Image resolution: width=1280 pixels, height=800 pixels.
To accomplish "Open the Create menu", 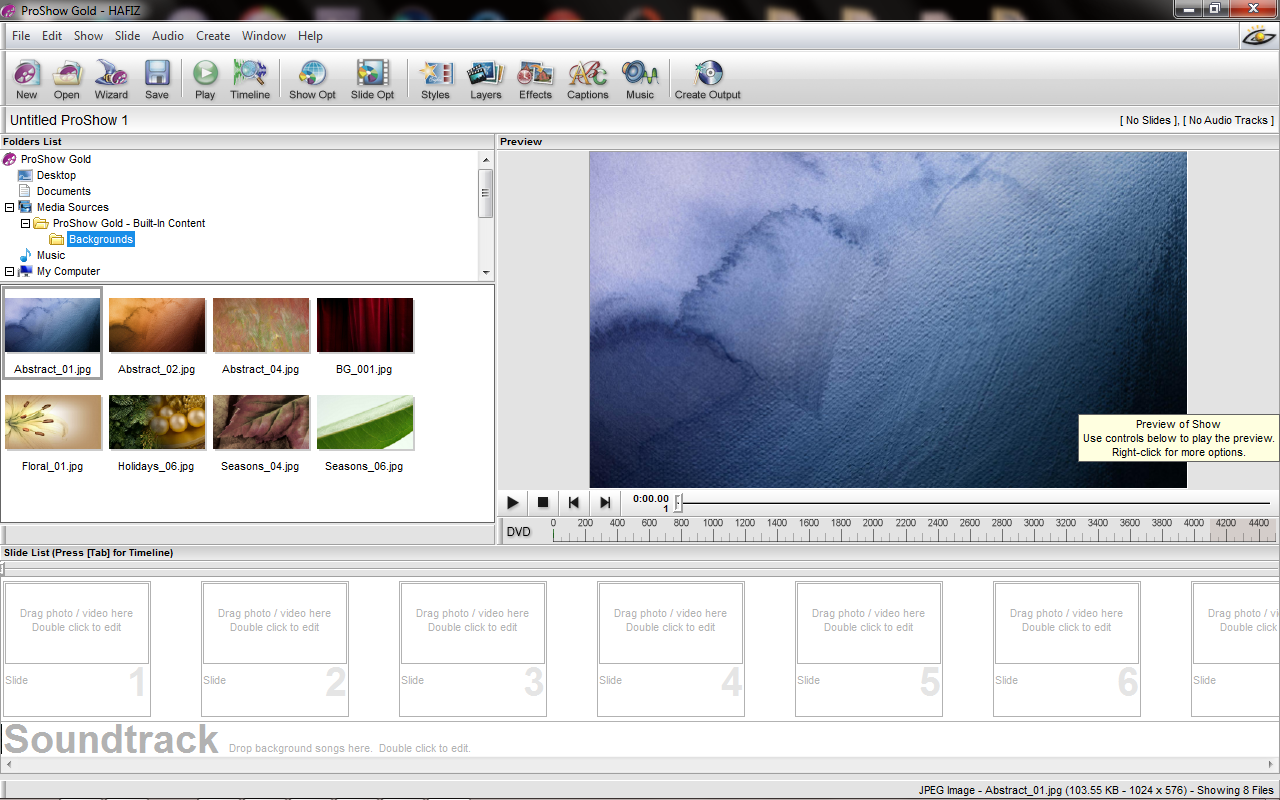I will [x=213, y=35].
